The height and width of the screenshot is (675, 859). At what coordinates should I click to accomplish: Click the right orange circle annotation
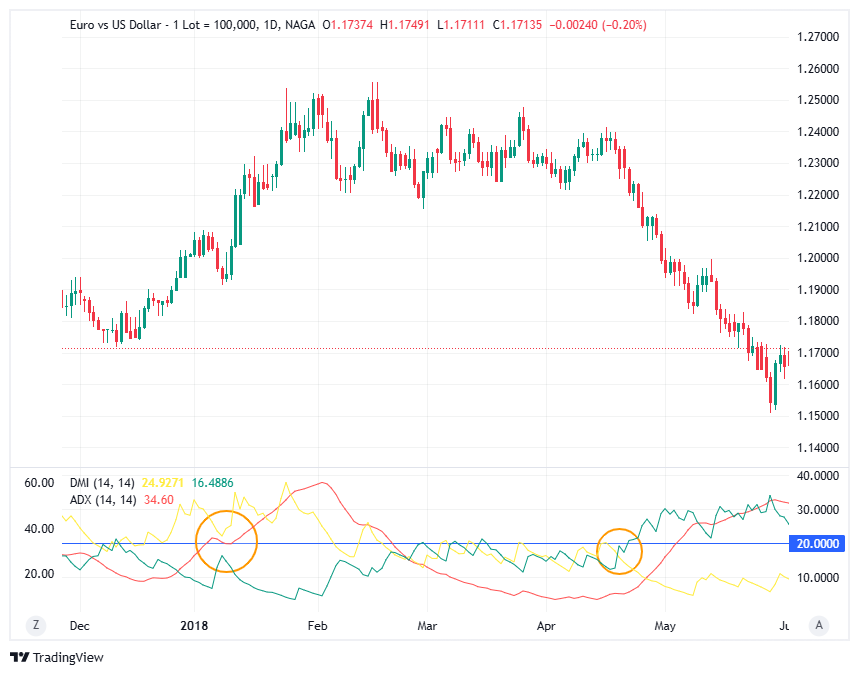pyautogui.click(x=619, y=551)
